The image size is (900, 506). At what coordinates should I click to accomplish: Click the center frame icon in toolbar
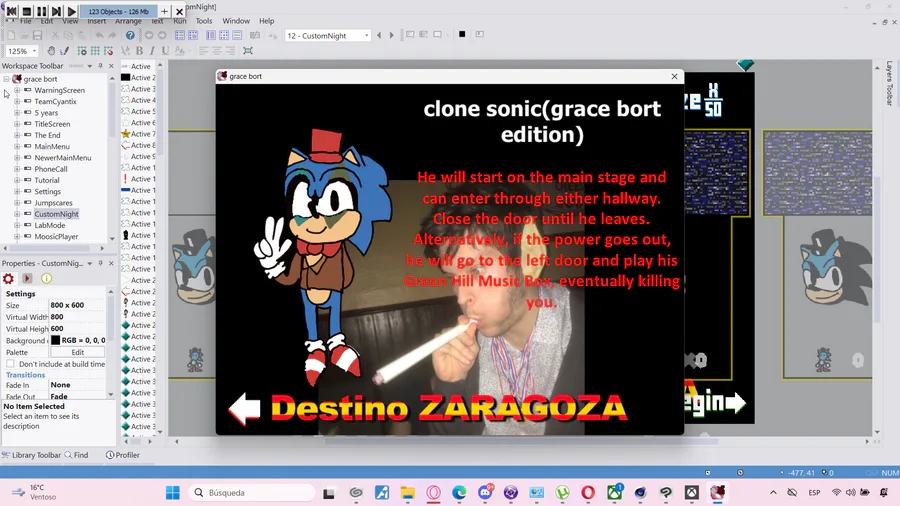pos(248,50)
